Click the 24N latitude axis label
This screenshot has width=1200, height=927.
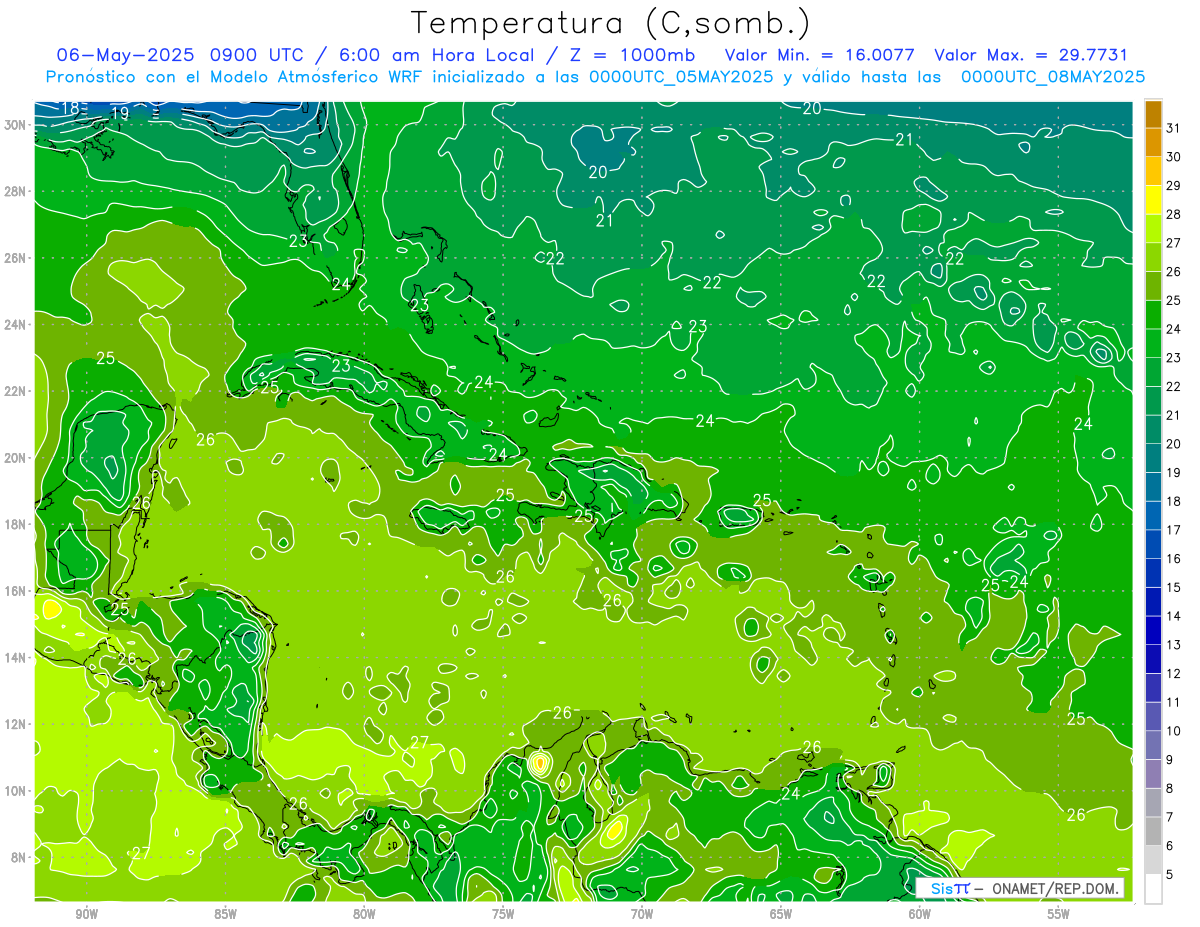17,325
